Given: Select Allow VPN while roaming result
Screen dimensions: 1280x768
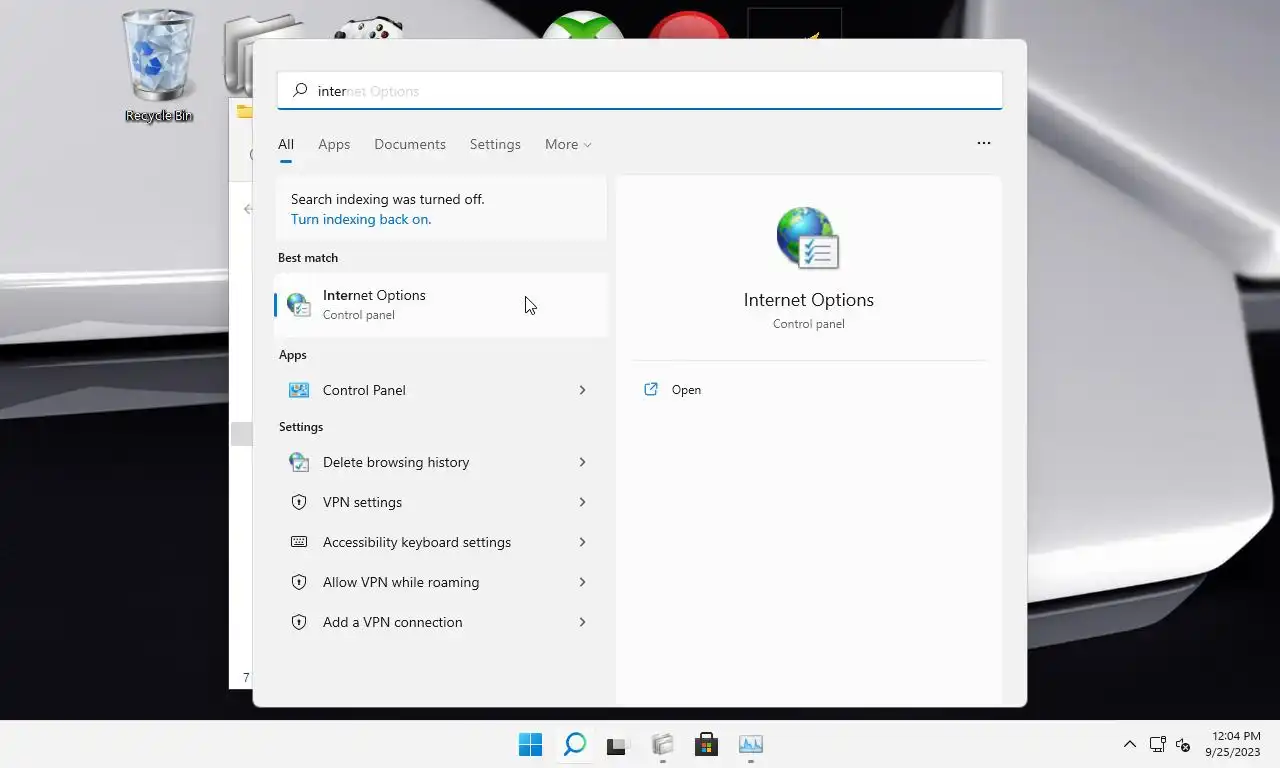Looking at the screenshot, I should pyautogui.click(x=440, y=582).
